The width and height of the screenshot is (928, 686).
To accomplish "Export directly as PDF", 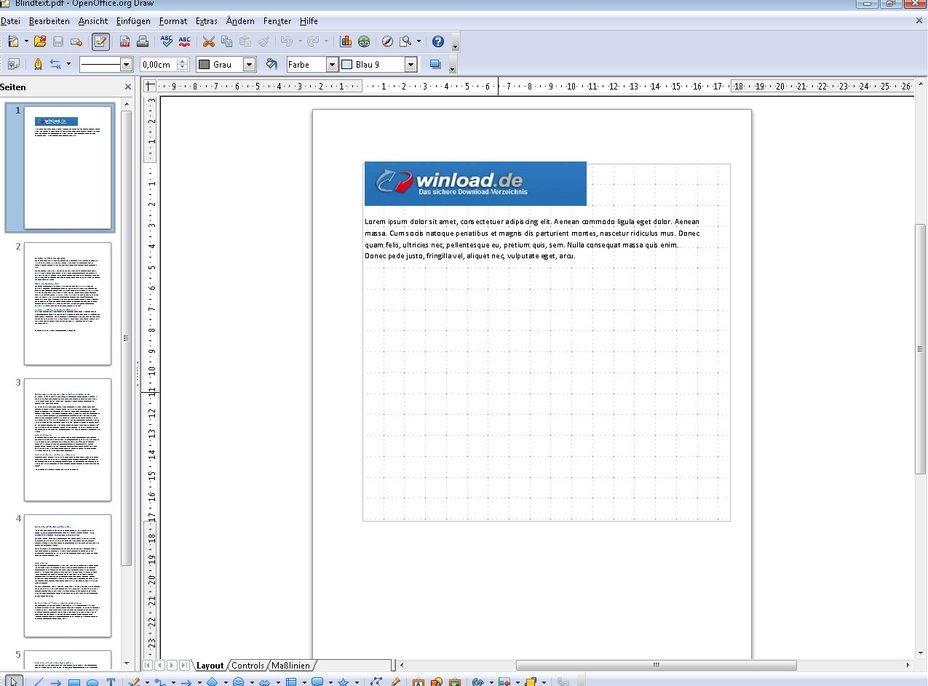I will 124,41.
